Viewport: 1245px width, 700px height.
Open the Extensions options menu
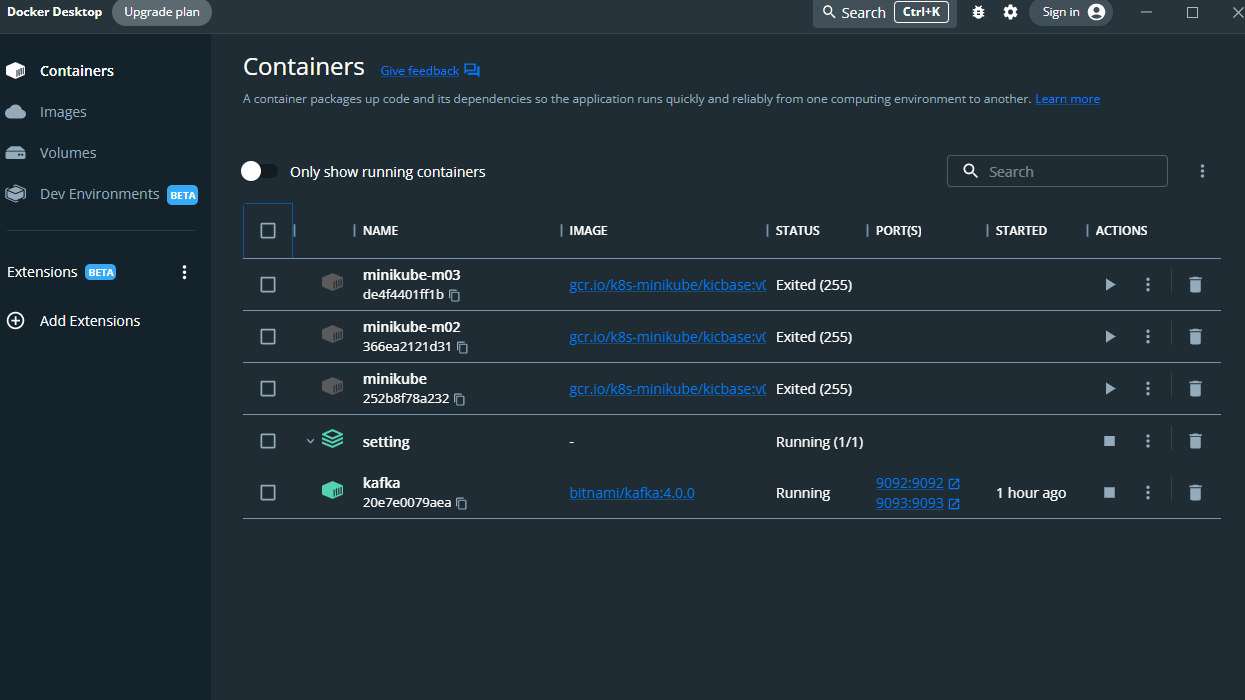click(184, 272)
